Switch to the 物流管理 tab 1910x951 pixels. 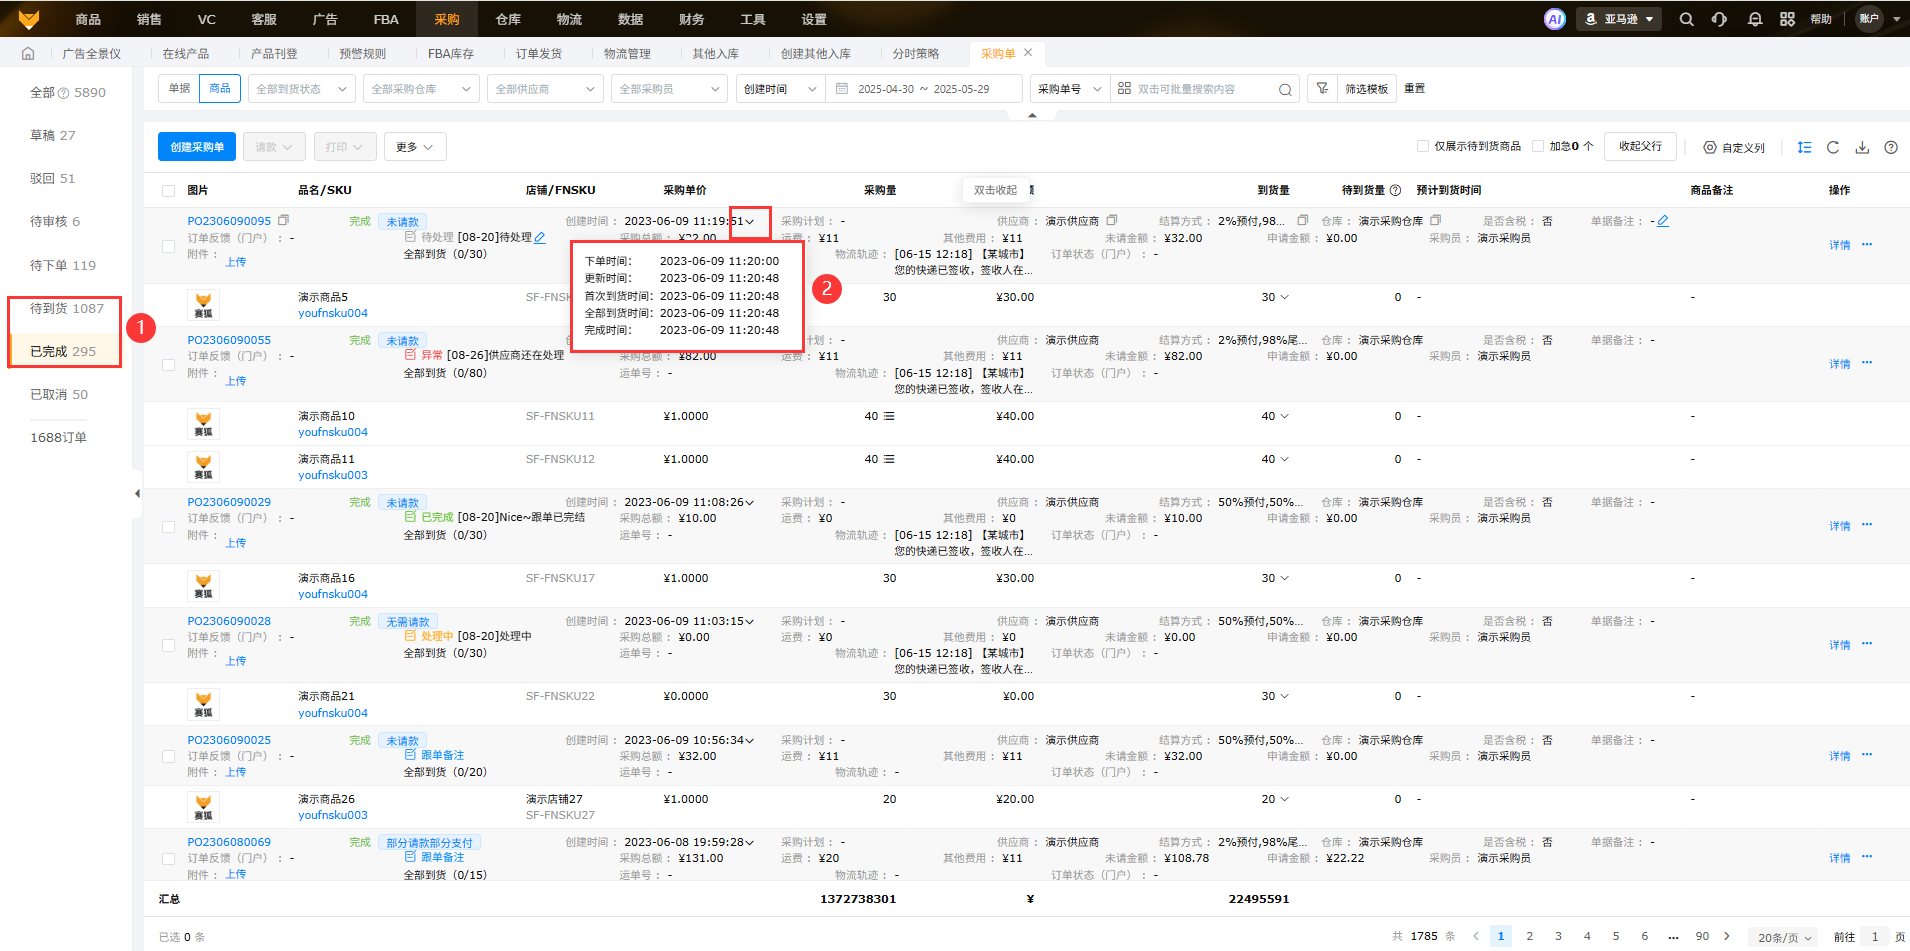627,54
